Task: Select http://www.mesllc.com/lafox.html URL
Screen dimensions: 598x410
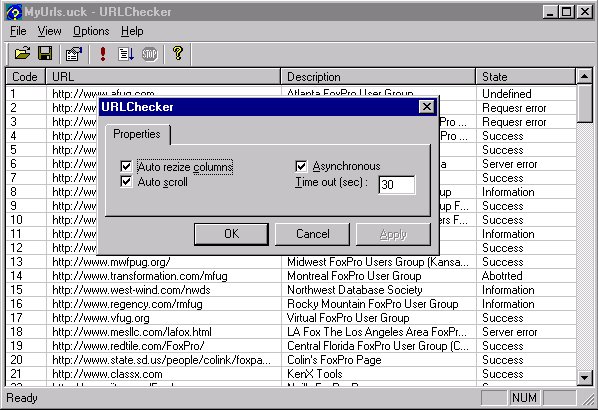Action: [x=132, y=332]
